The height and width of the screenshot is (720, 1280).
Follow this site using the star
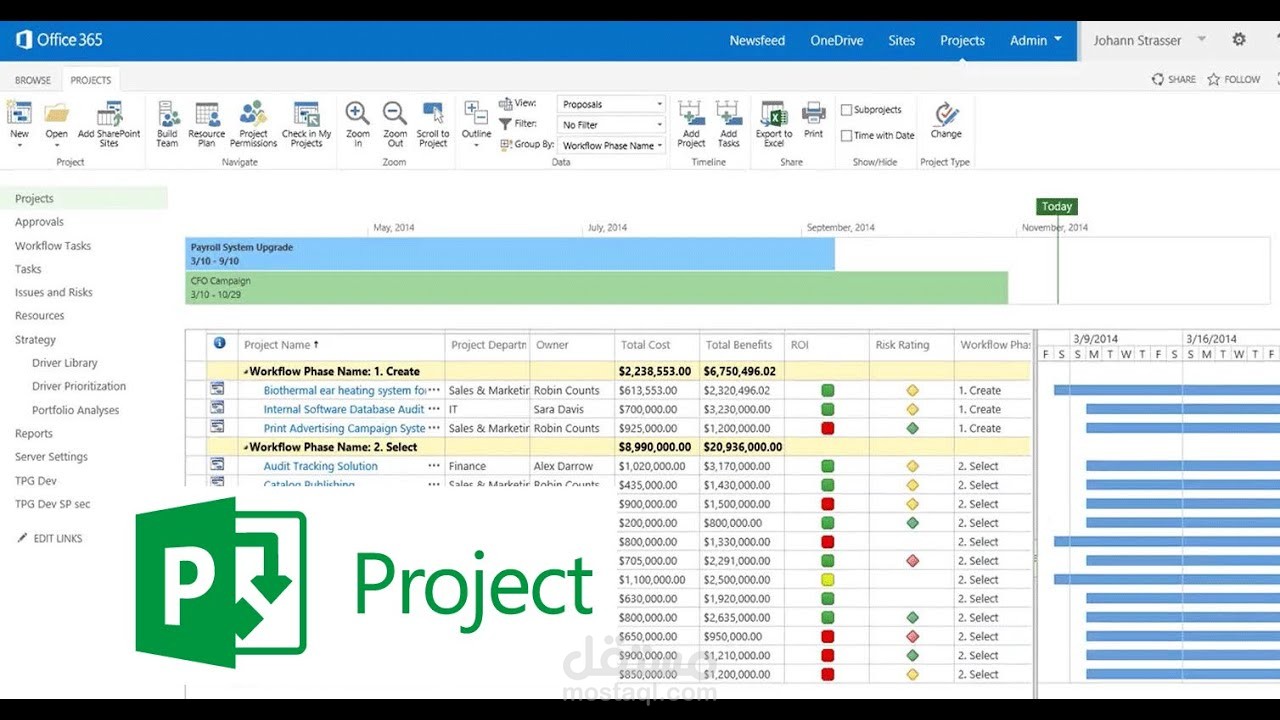click(1214, 79)
